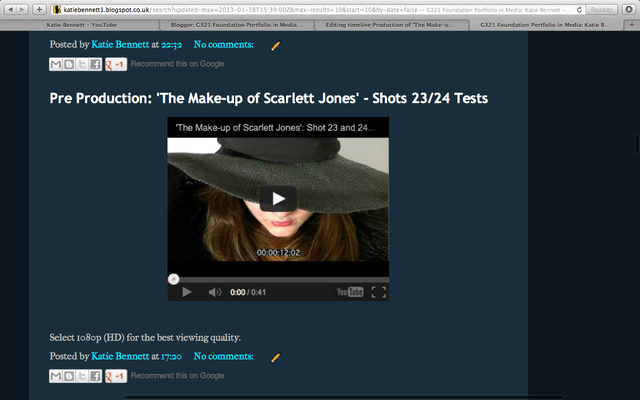Viewport: 640px width, 400px height.
Task: Click the video progress scrubber handle
Action: click(173, 279)
